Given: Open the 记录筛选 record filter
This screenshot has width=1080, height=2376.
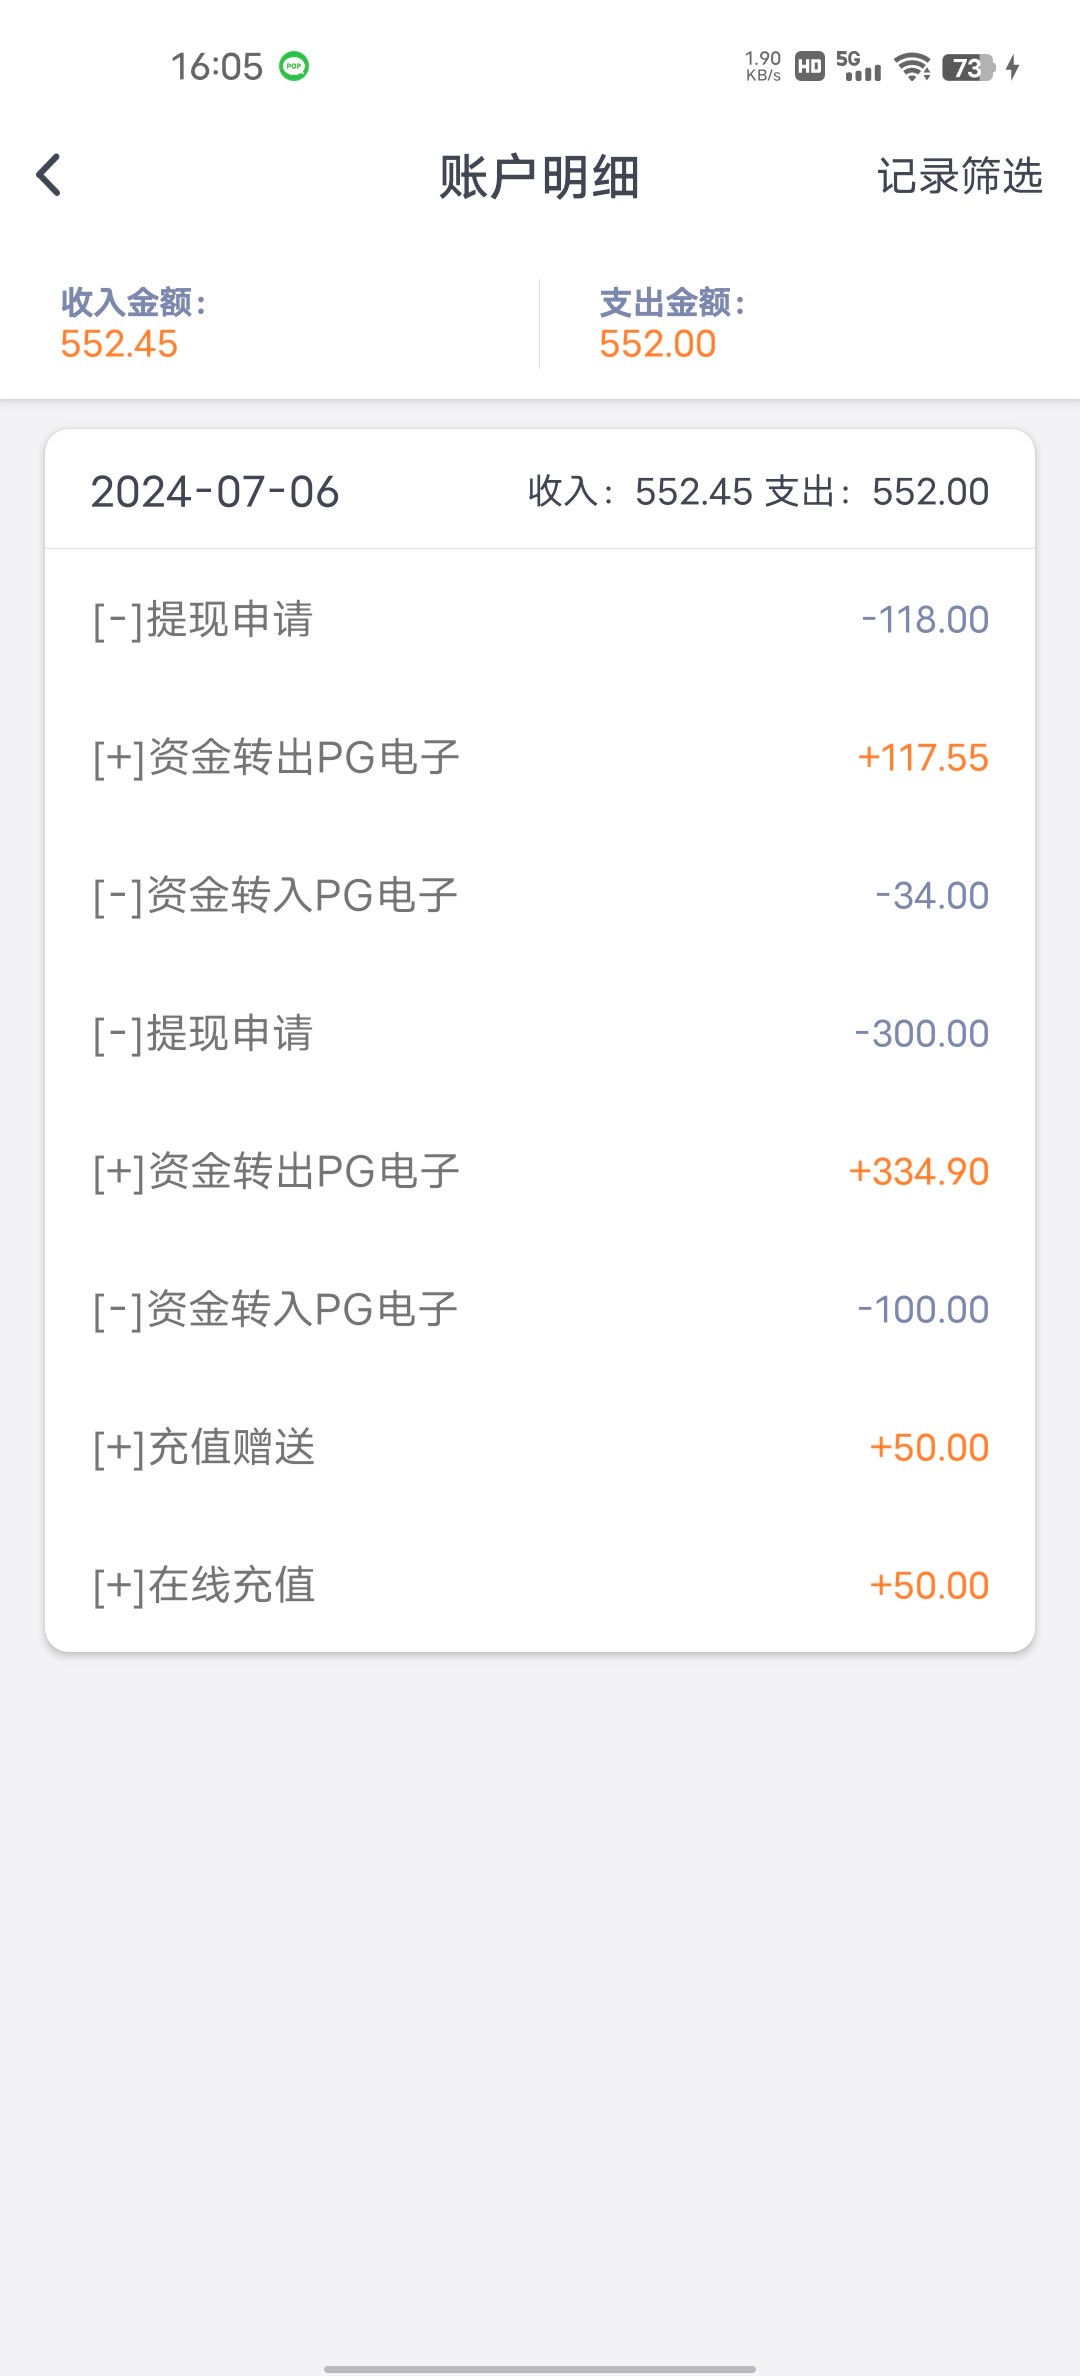Looking at the screenshot, I should (959, 176).
